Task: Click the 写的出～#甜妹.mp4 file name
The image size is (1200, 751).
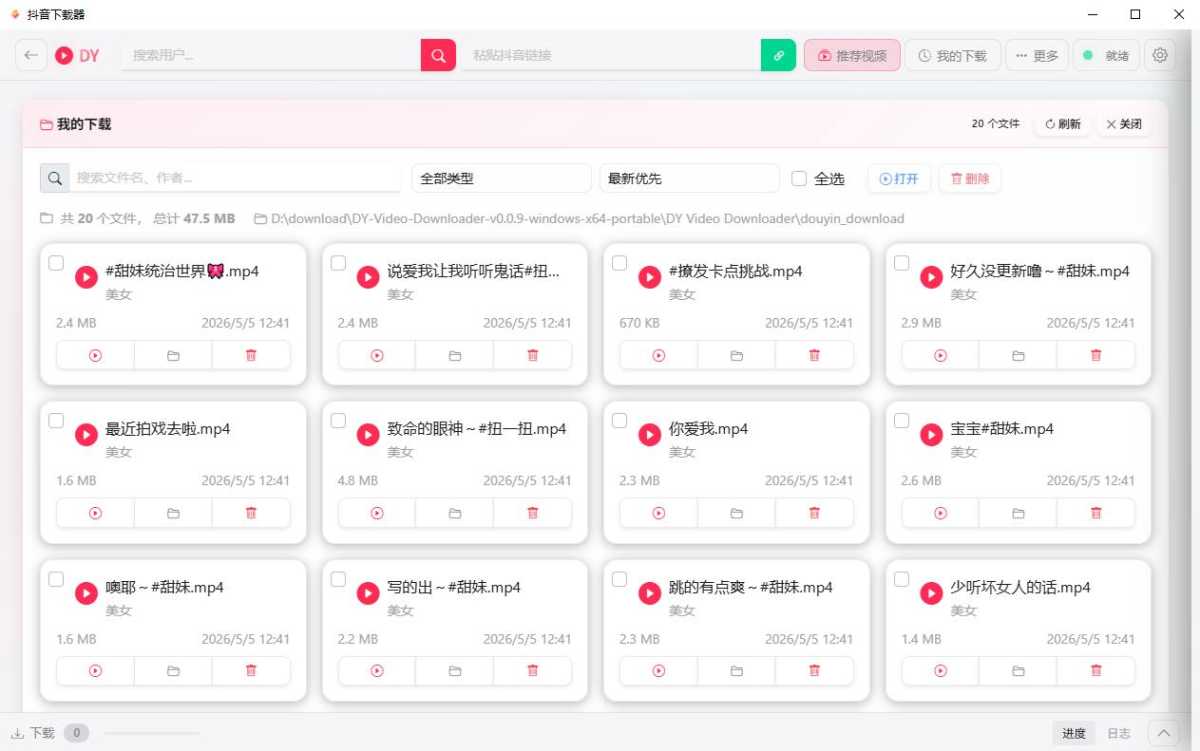Action: pyautogui.click(x=454, y=587)
